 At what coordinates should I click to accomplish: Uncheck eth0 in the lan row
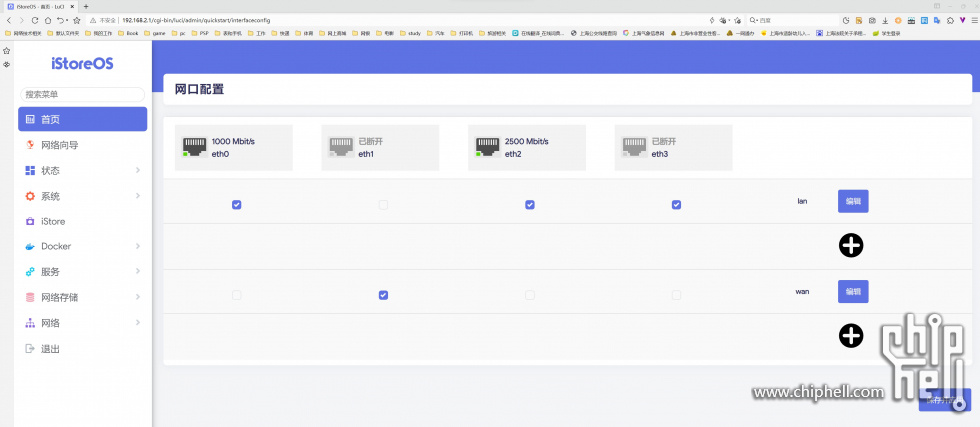coord(236,204)
